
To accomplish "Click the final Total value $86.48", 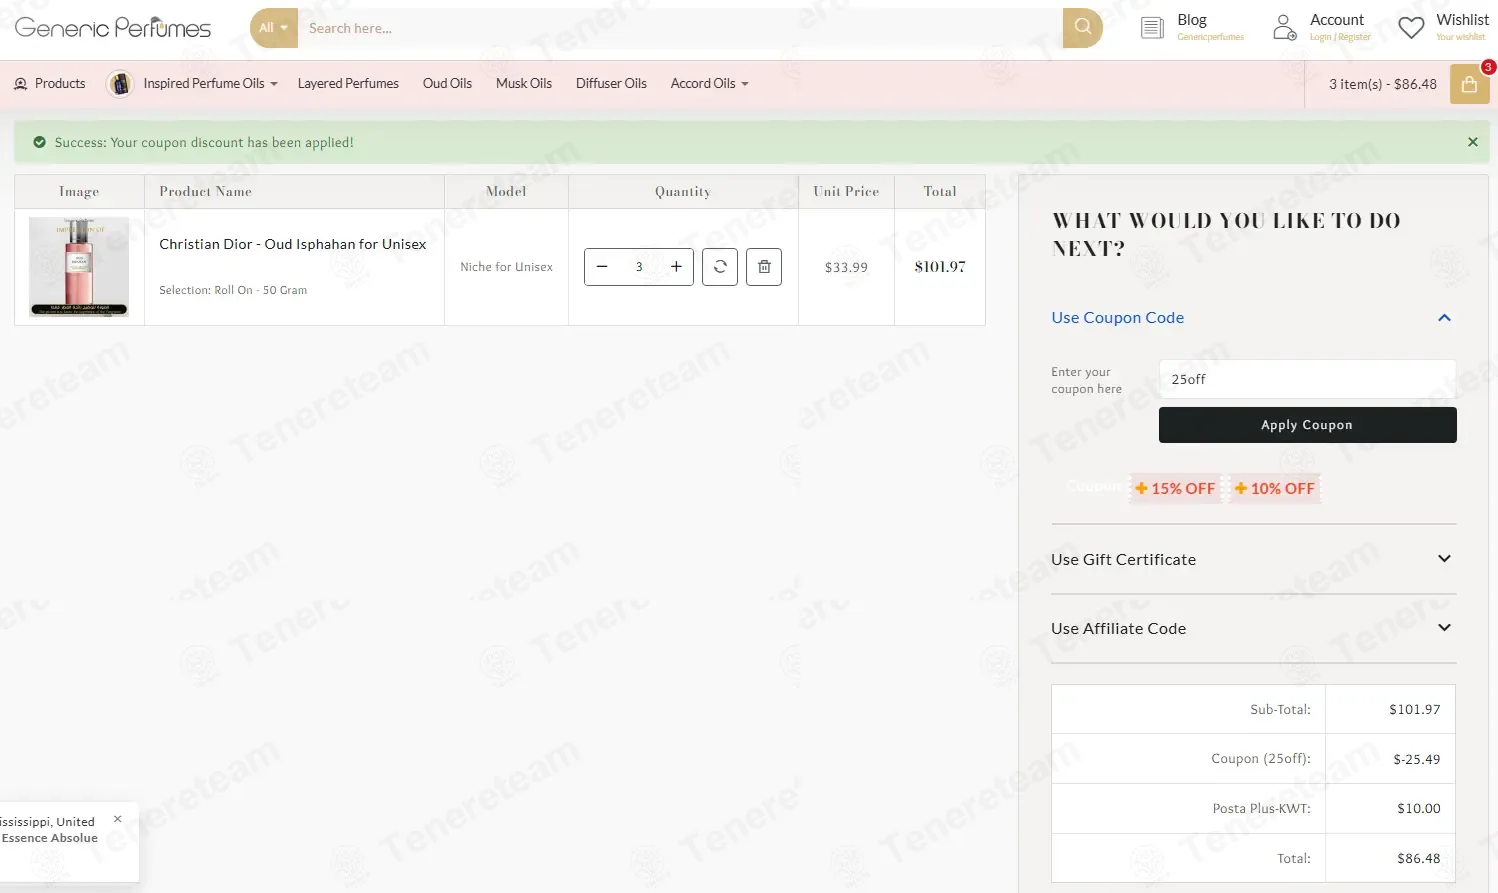I will click(1418, 858).
